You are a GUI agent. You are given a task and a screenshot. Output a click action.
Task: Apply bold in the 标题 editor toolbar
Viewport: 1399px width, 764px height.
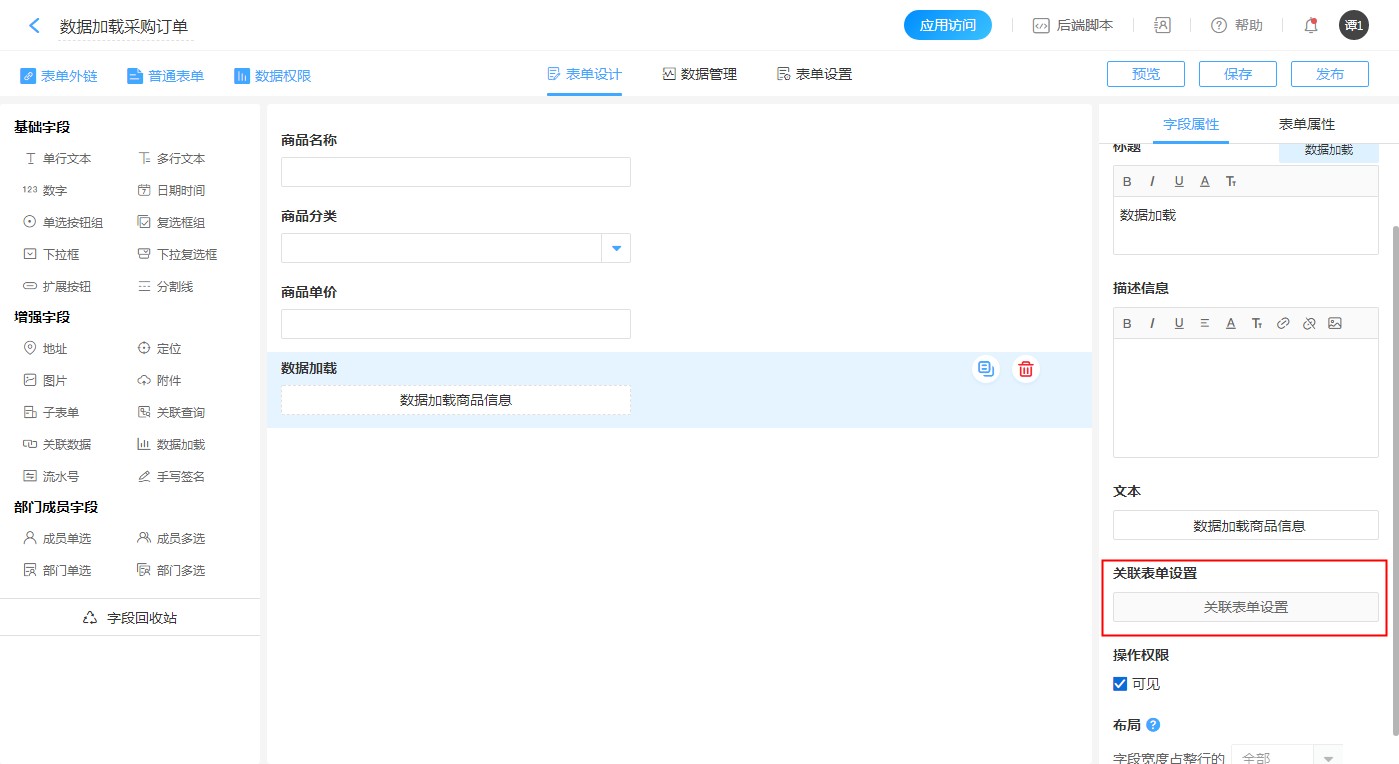click(1127, 182)
